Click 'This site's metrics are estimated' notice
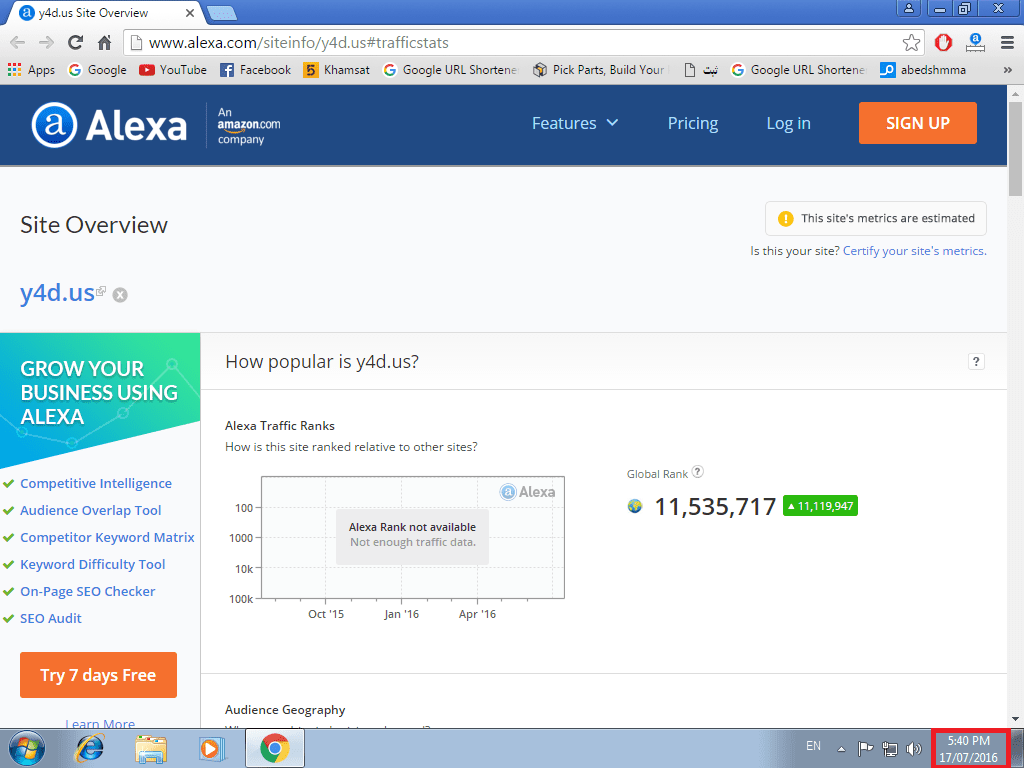 click(x=876, y=218)
